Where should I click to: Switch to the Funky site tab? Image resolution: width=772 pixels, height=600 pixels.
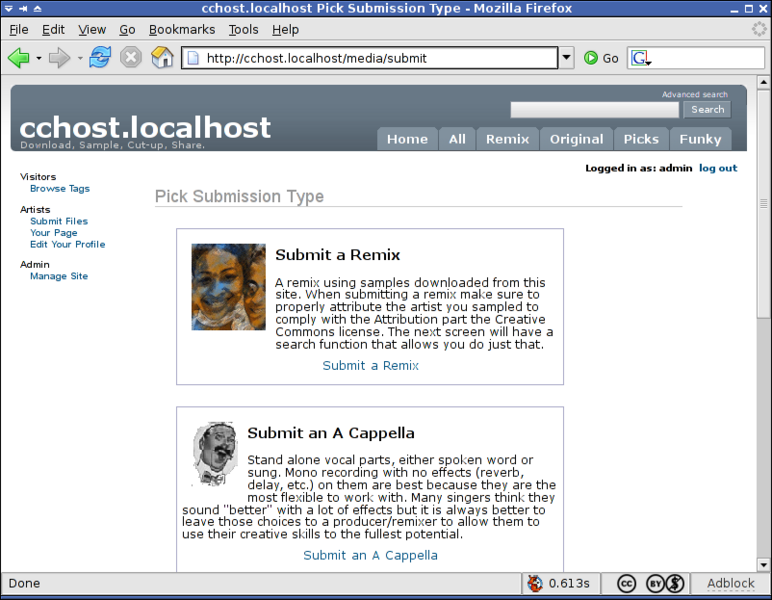click(x=700, y=139)
